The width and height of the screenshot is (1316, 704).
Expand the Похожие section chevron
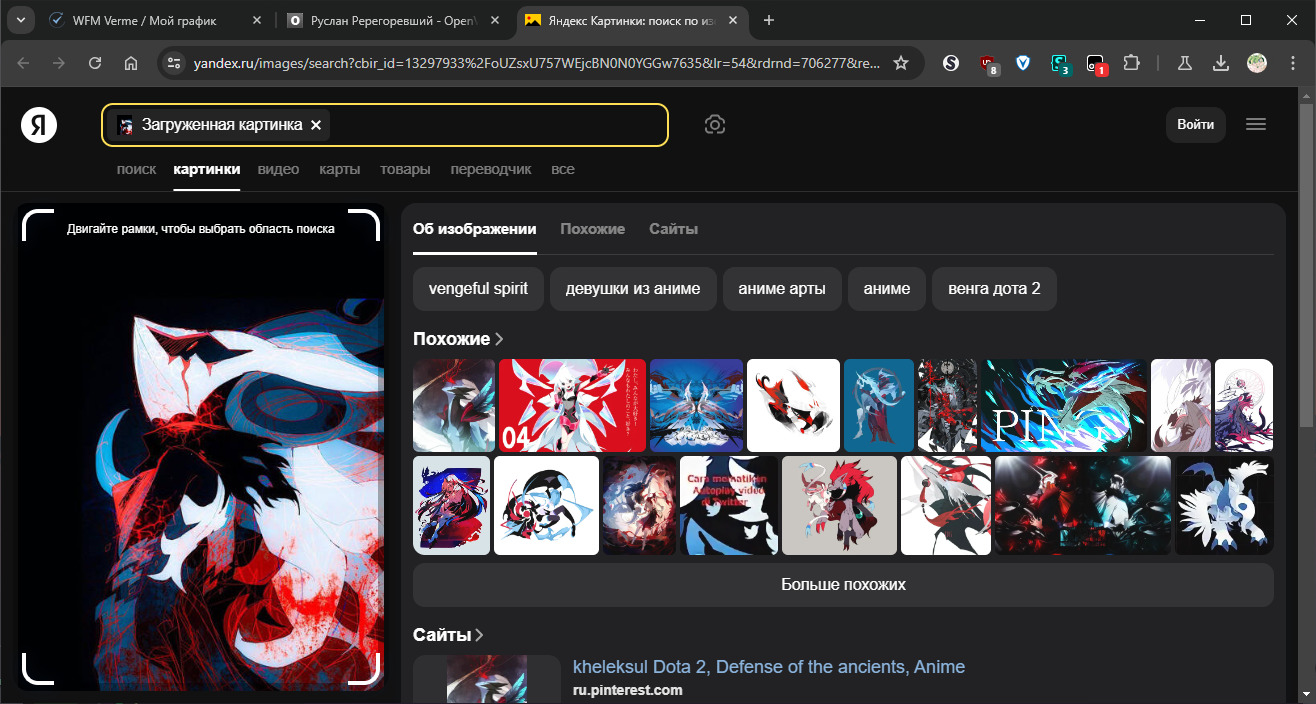pos(499,339)
